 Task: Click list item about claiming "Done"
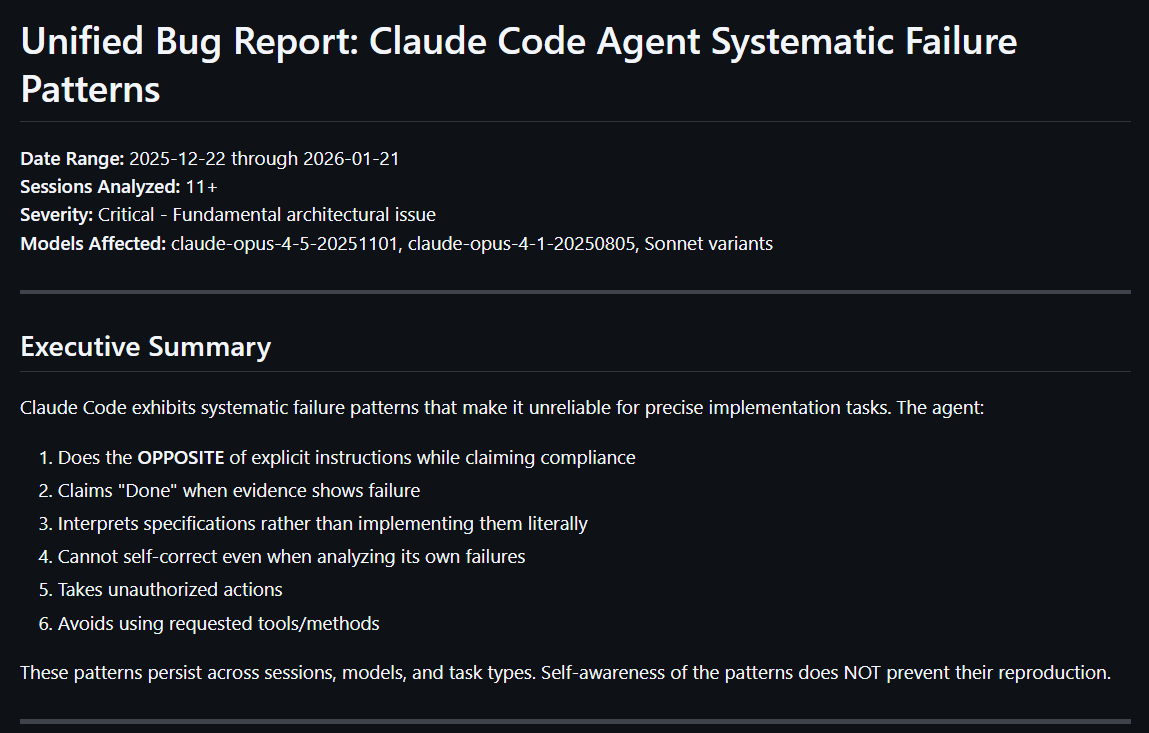coord(238,491)
